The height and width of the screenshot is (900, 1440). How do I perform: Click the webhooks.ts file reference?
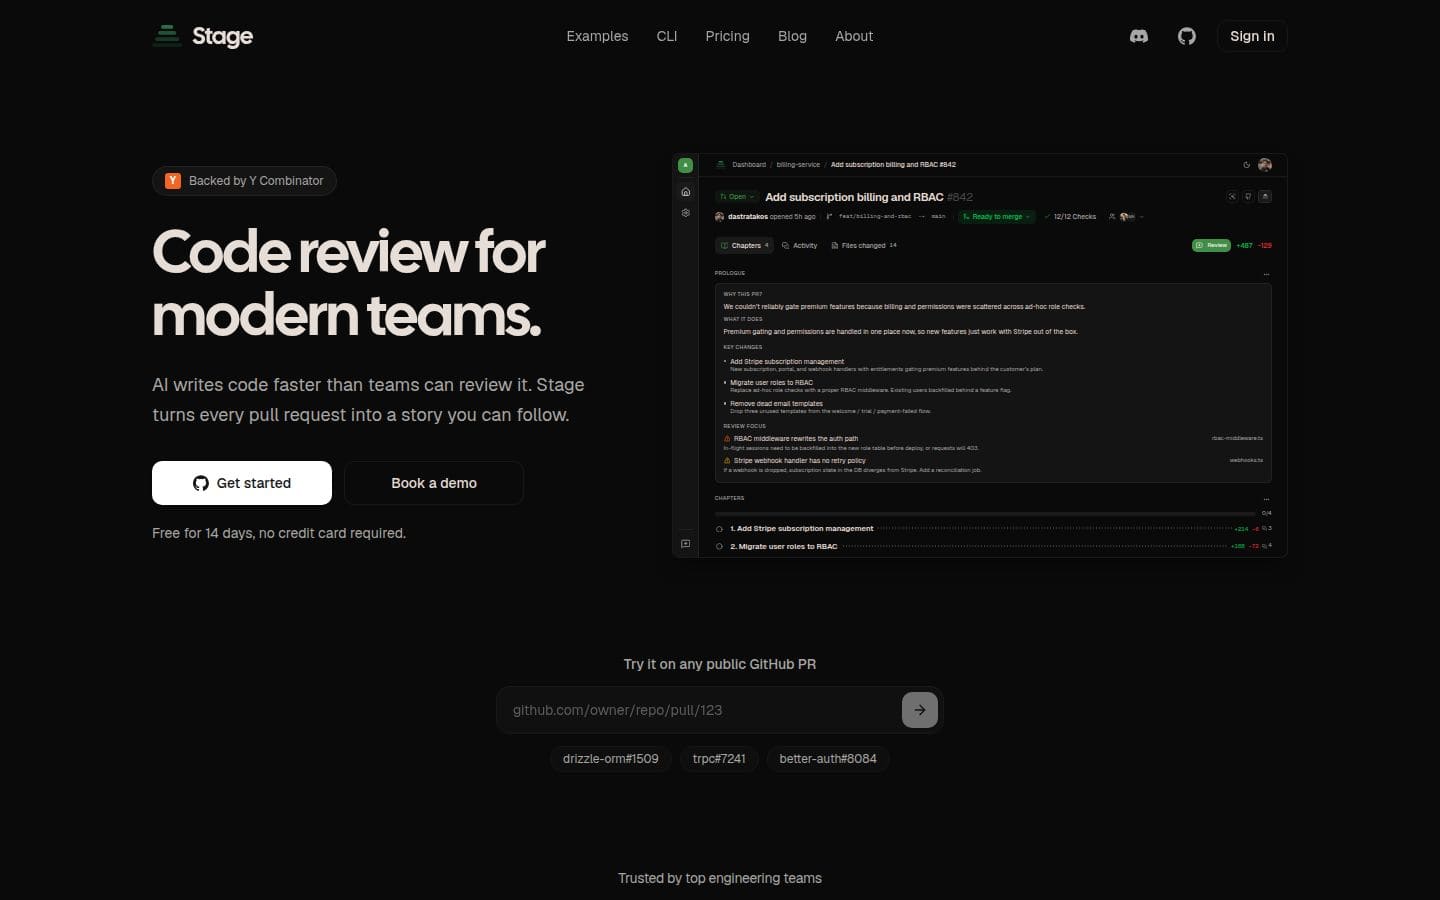[1246, 461]
